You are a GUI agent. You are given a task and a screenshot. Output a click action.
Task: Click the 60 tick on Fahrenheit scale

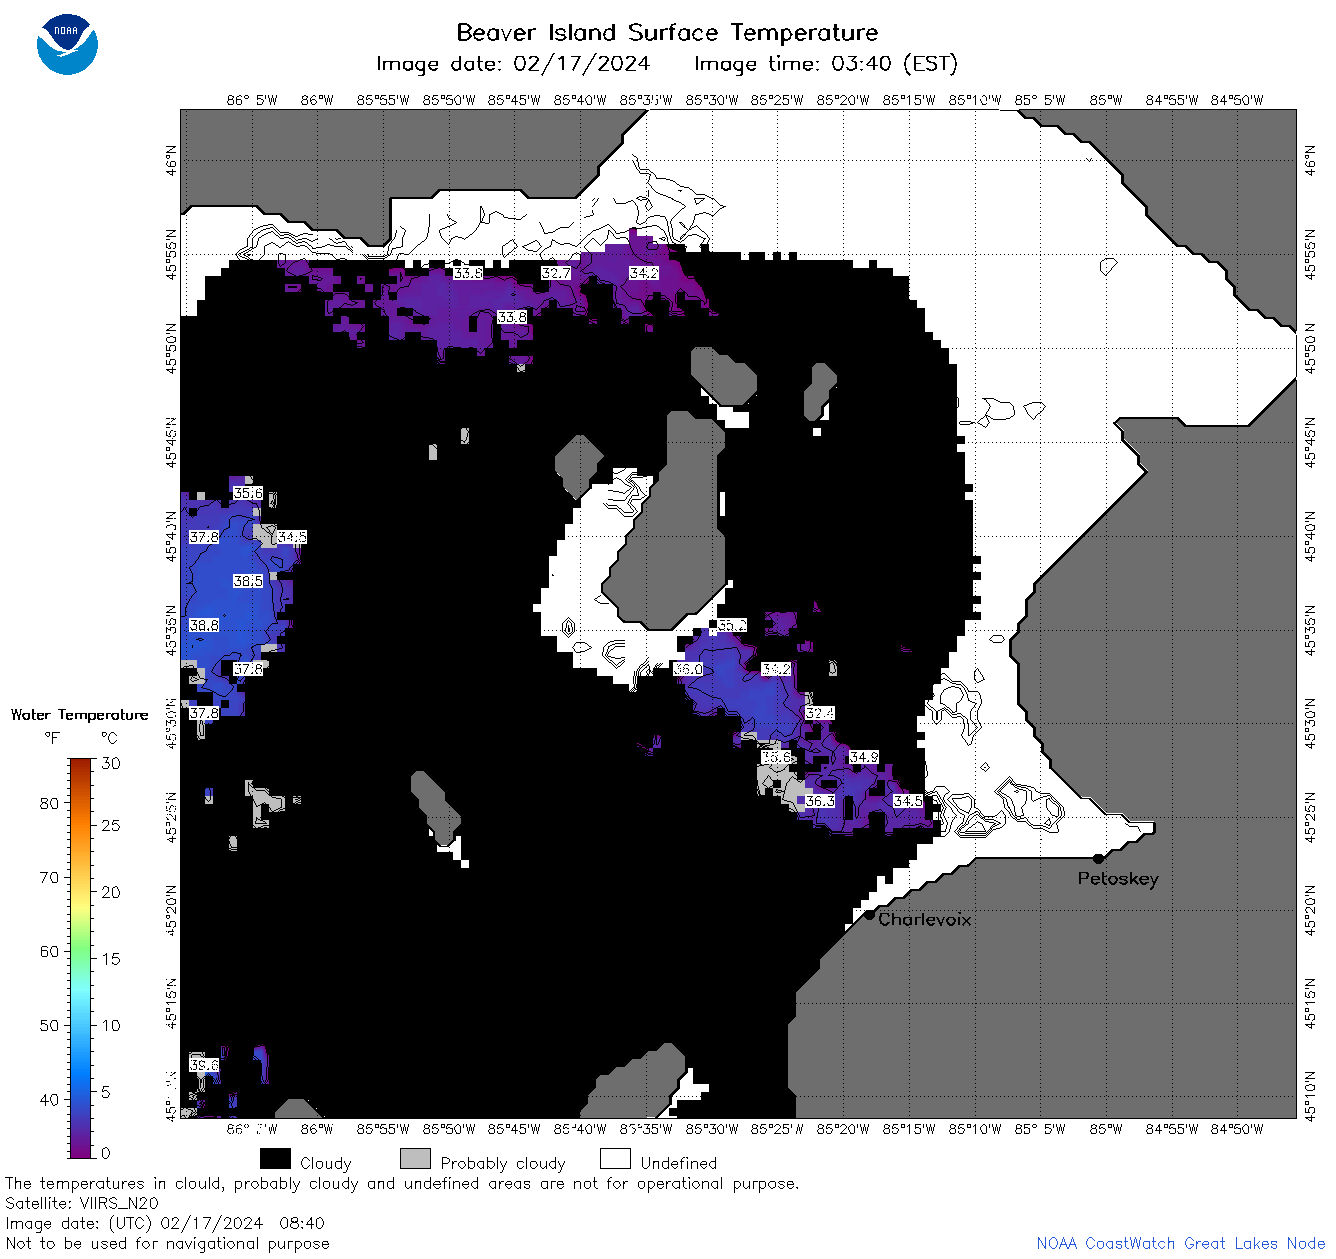coord(49,951)
